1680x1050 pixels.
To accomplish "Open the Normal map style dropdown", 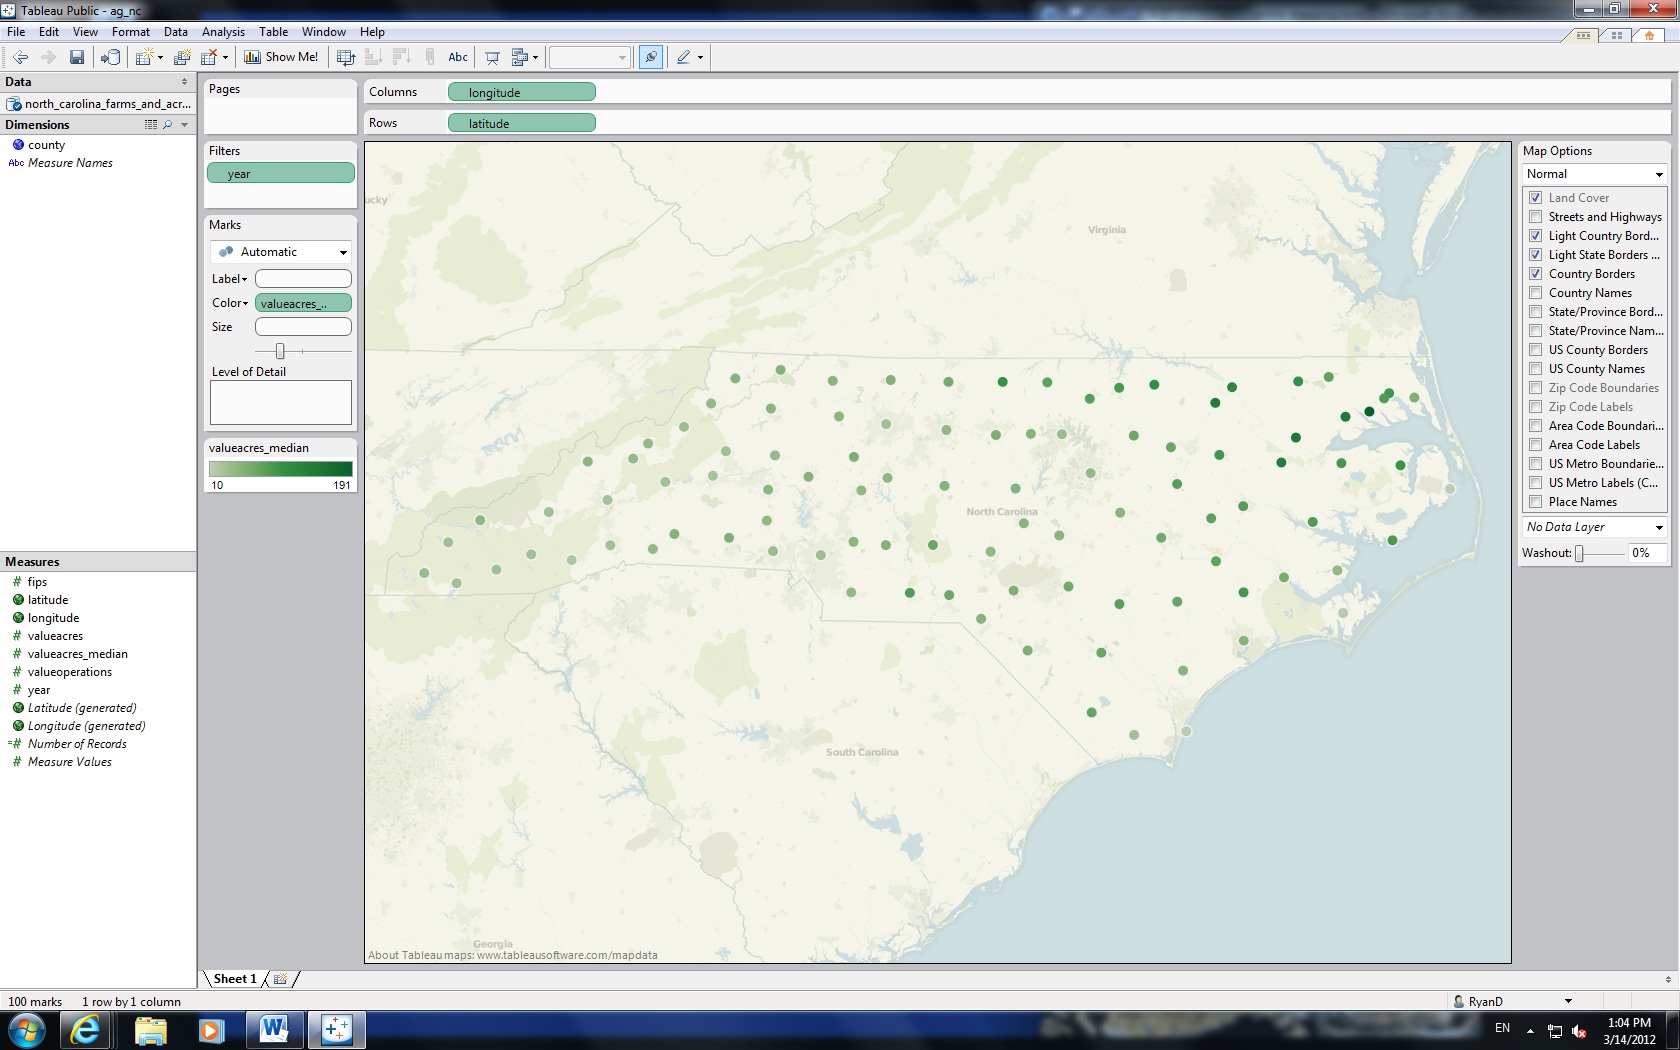I will (x=1659, y=174).
